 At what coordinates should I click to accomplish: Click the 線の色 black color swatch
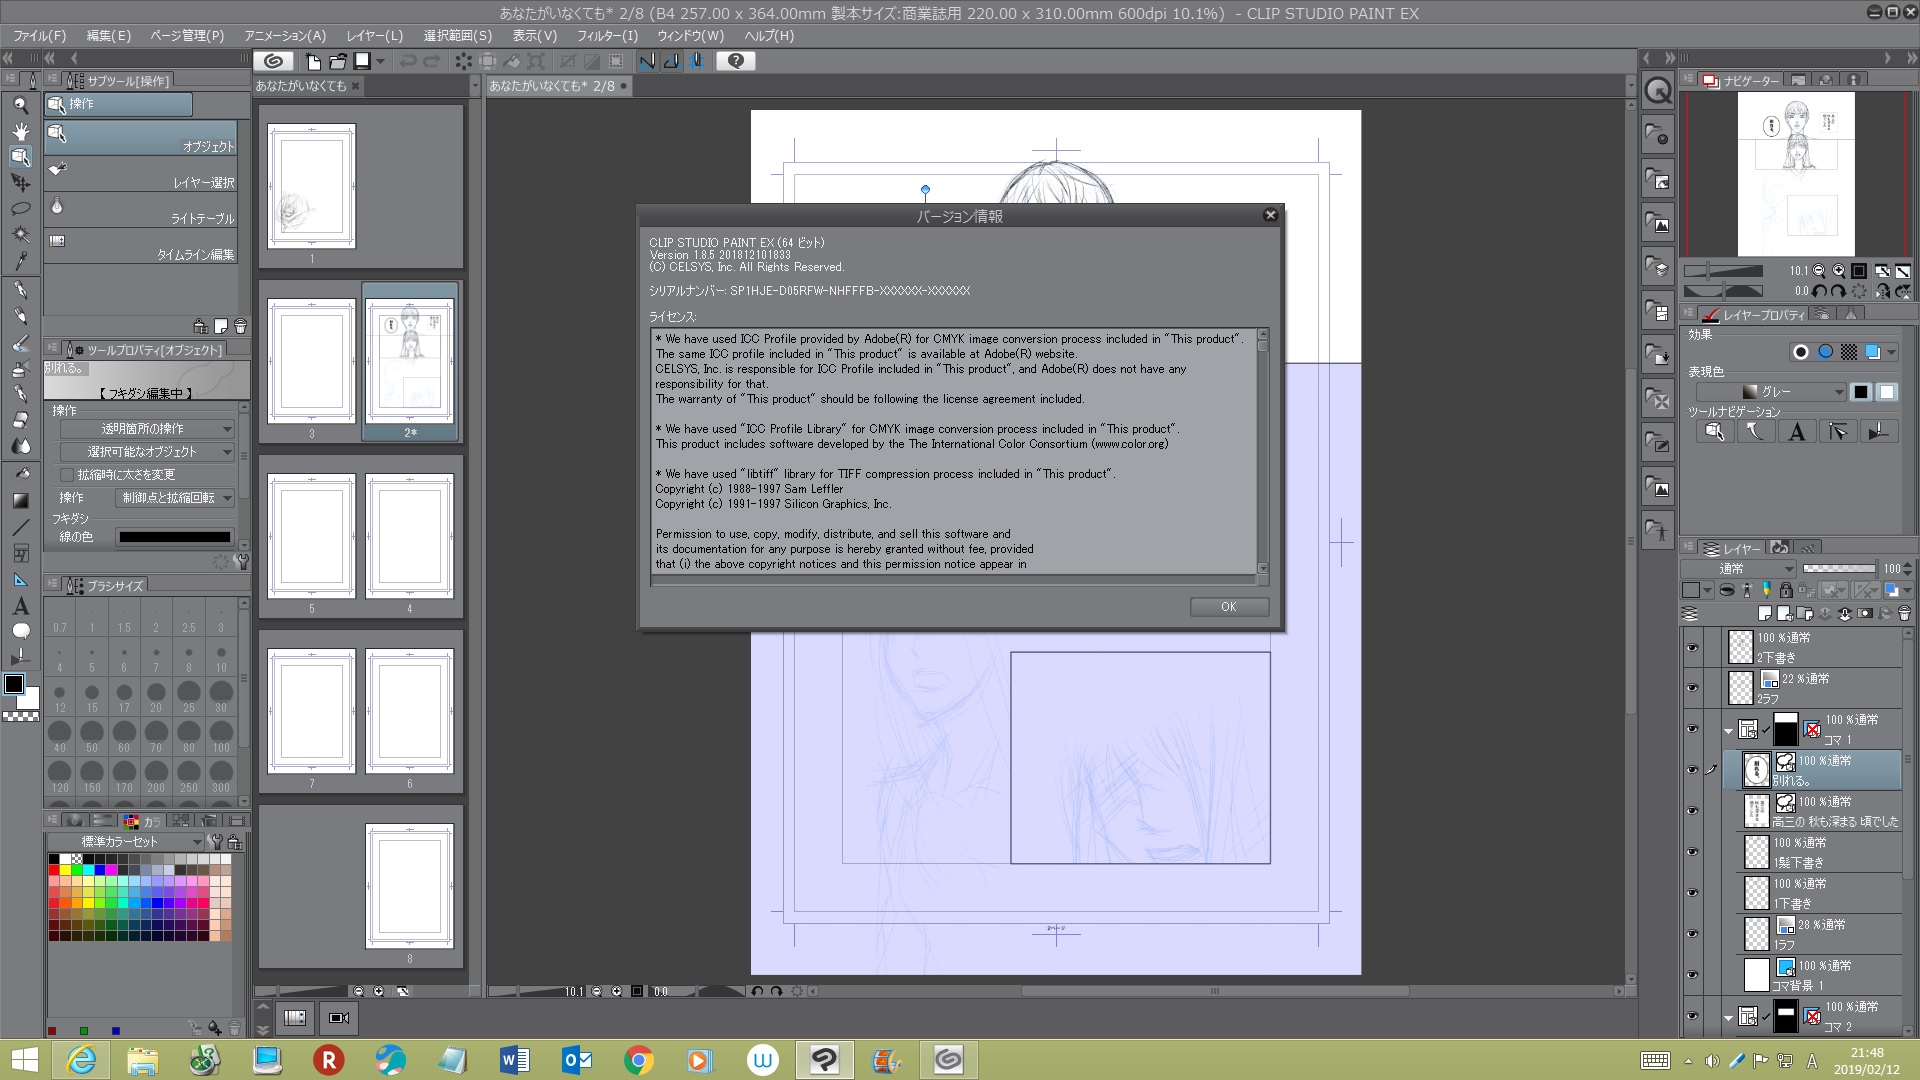(175, 537)
